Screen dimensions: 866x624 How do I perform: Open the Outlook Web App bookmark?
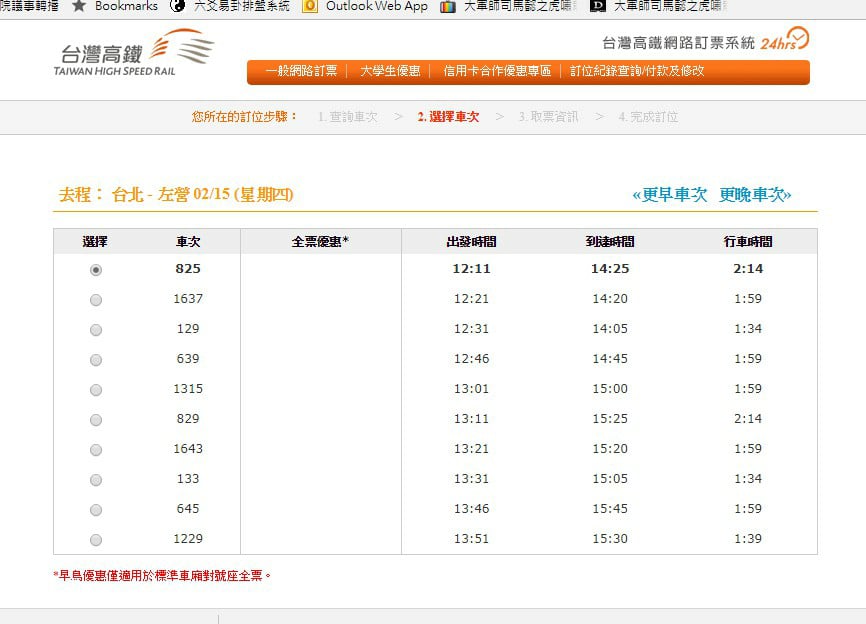[377, 6]
